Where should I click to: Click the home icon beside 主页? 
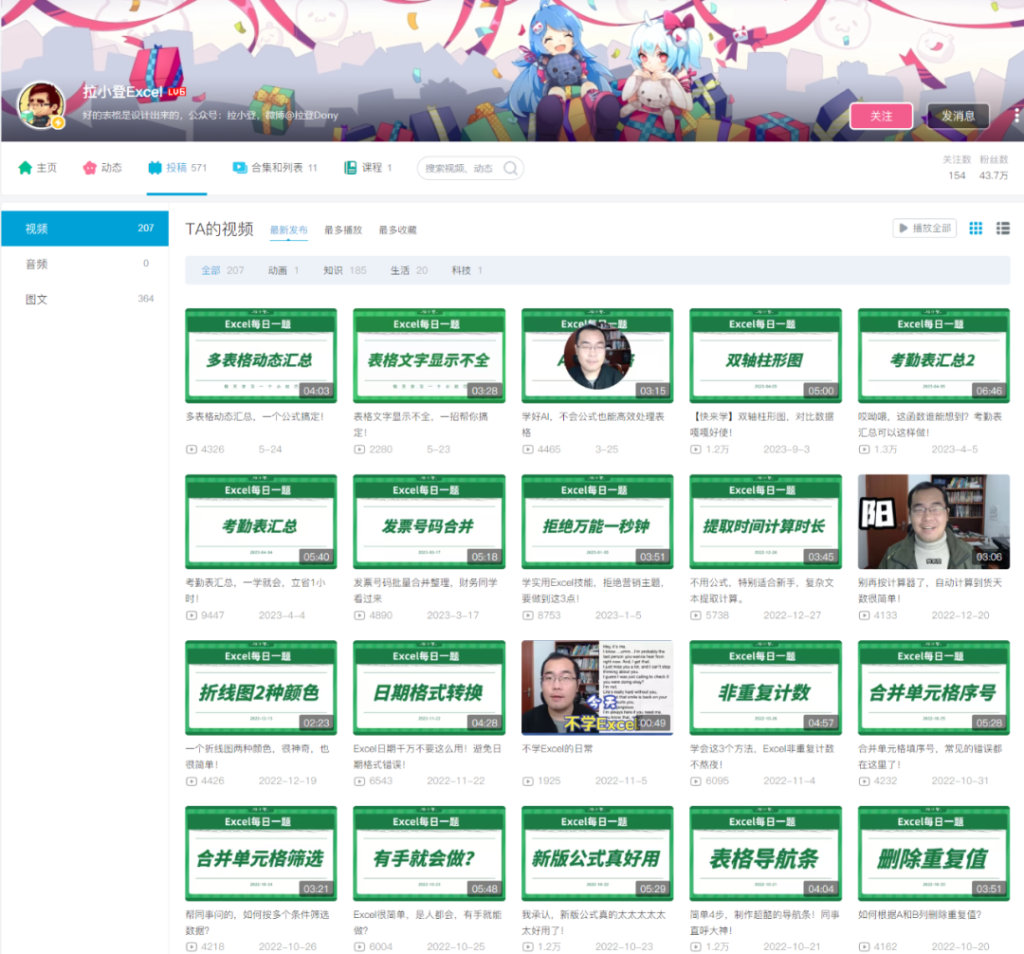pyautogui.click(x=25, y=168)
